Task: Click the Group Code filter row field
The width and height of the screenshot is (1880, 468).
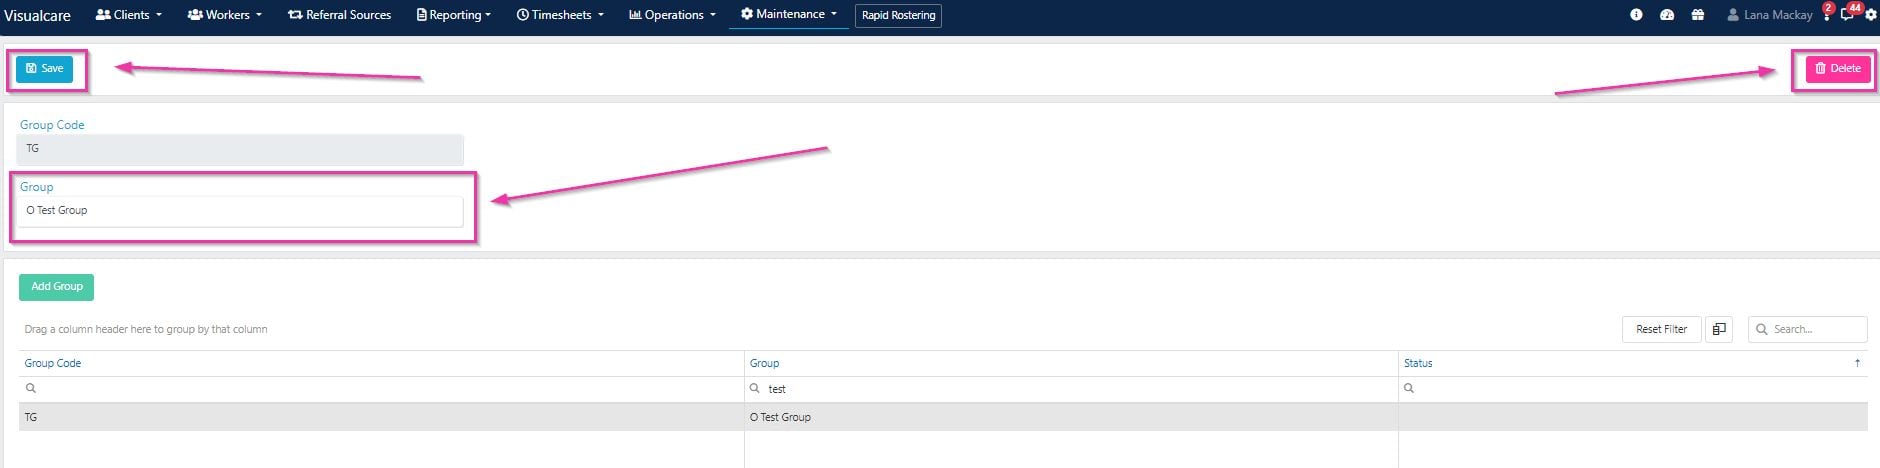Action: (381, 389)
